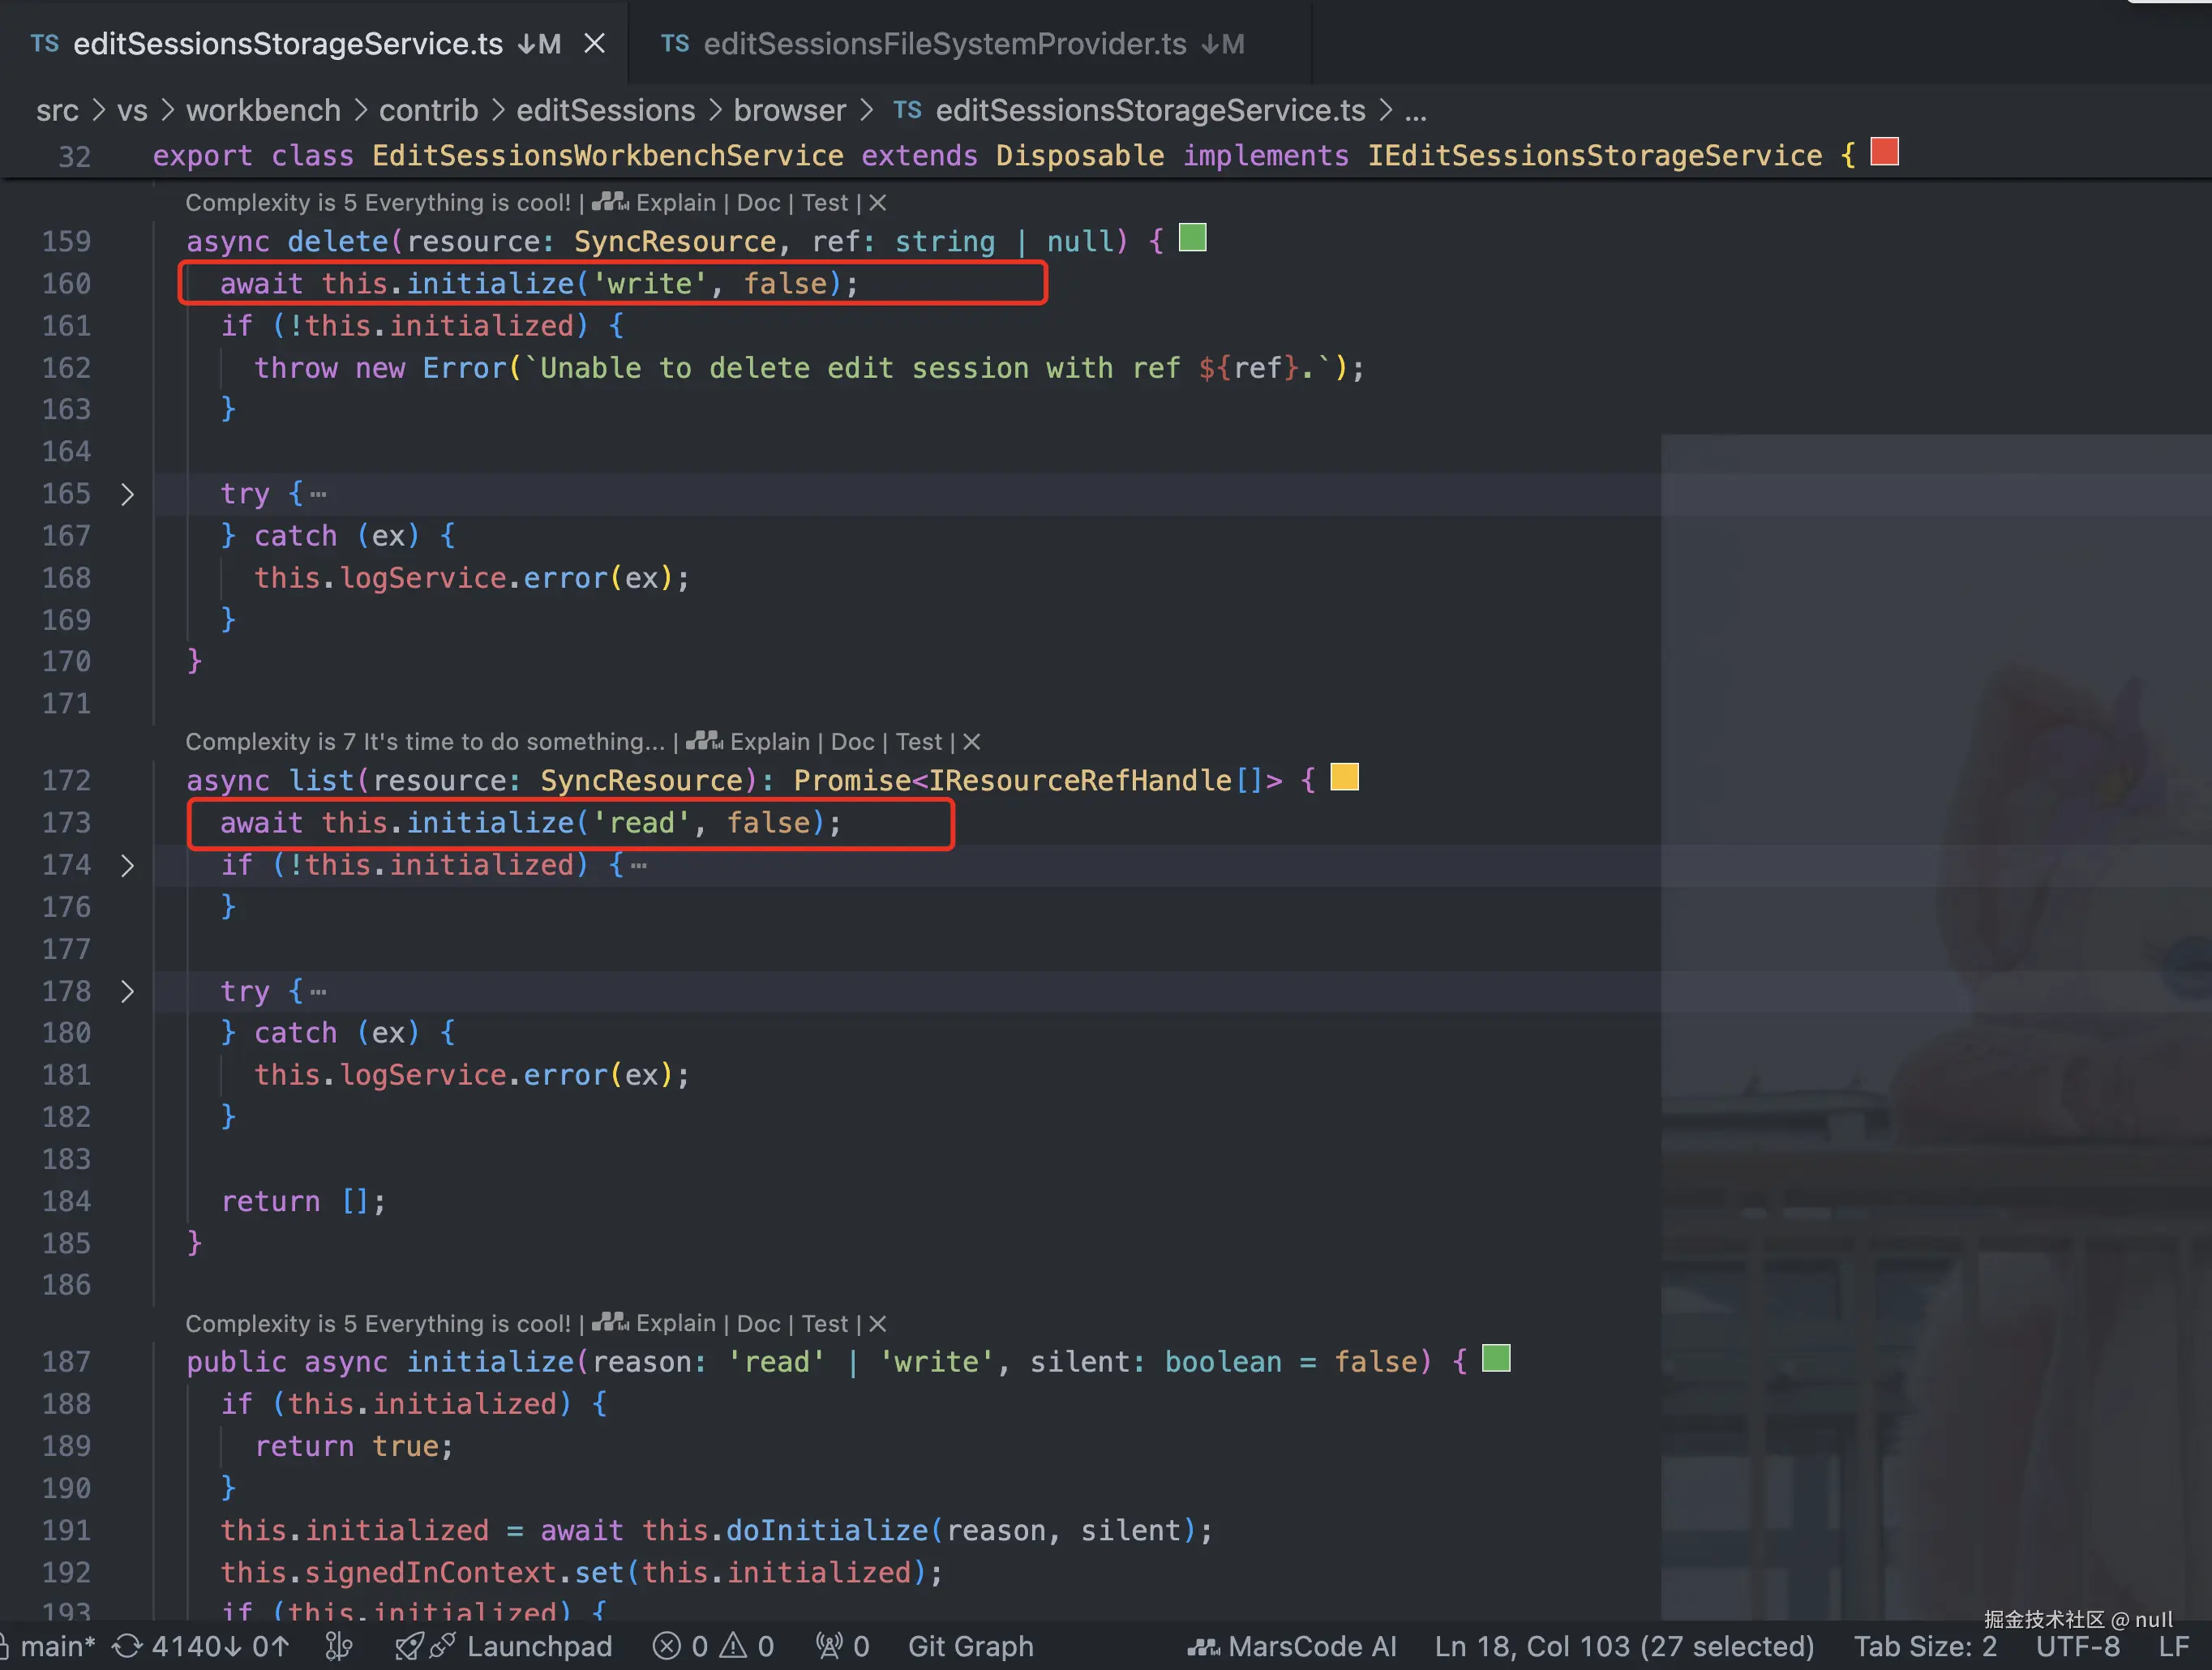Click the yellow complexity square on line 172

click(1344, 777)
